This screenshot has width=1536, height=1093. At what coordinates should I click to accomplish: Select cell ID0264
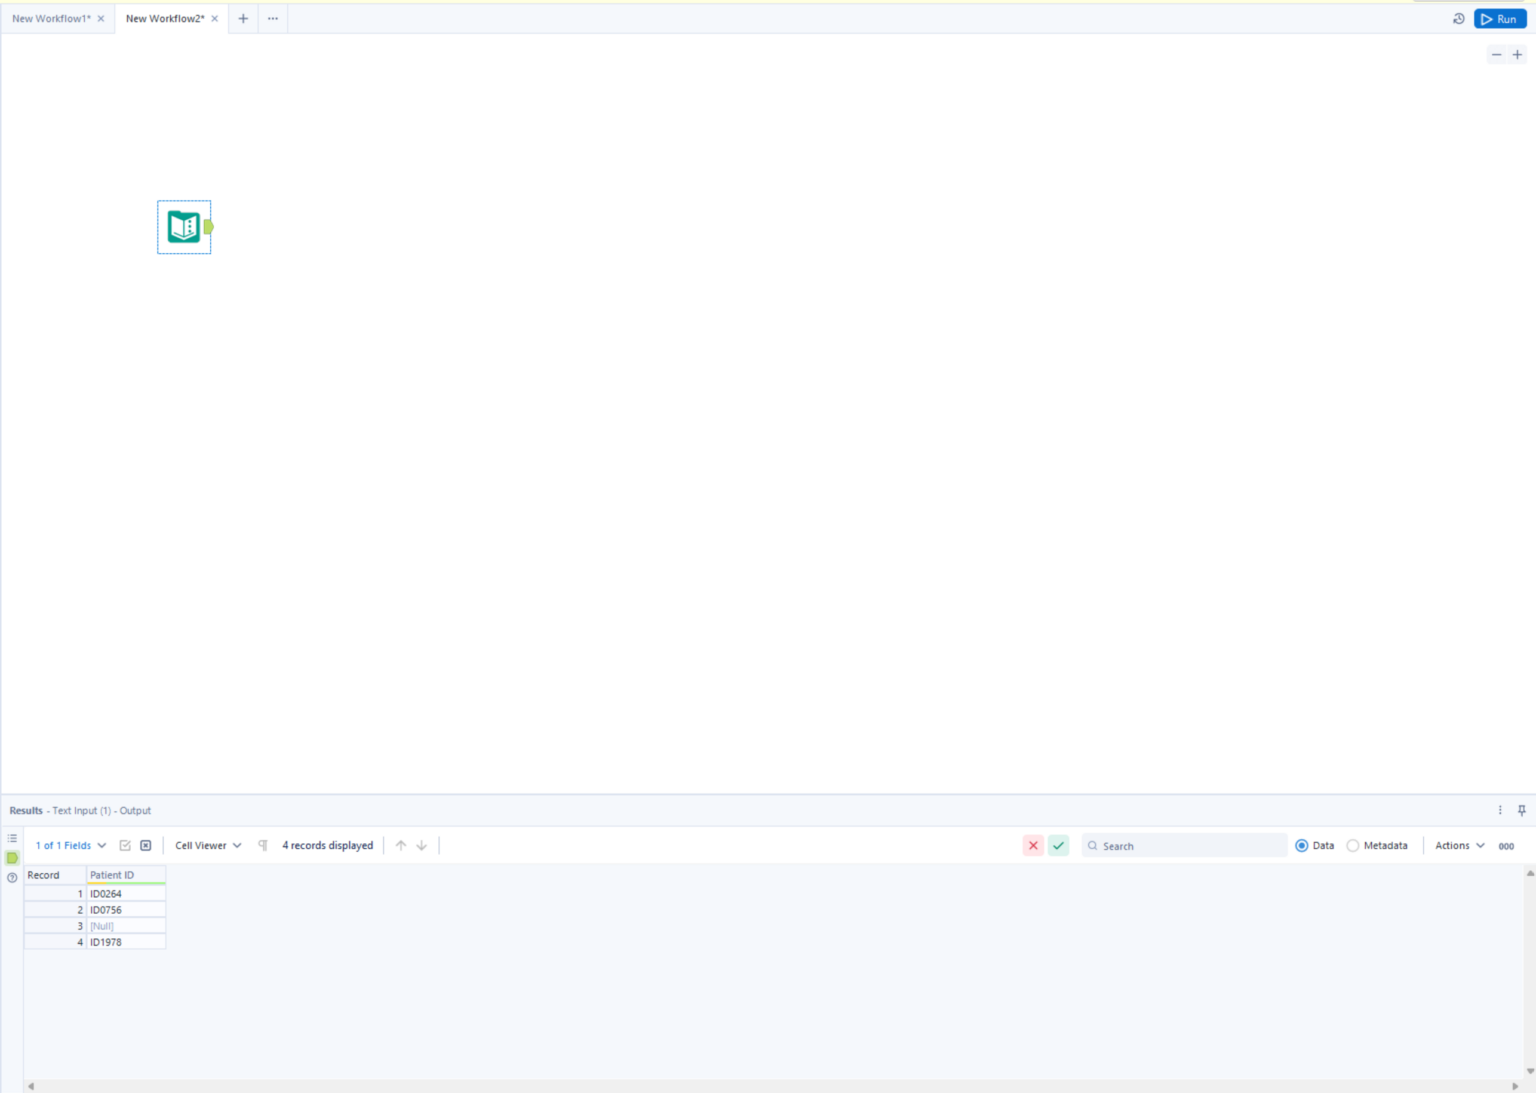[126, 894]
